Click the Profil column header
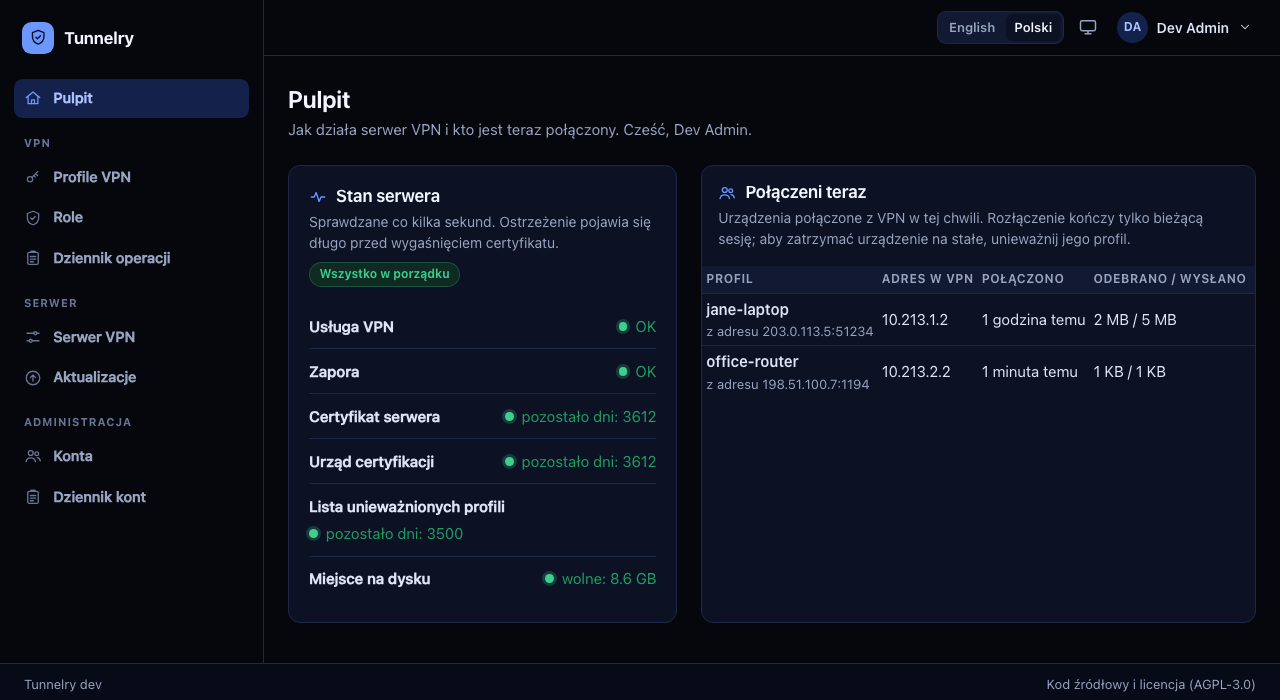The width and height of the screenshot is (1280, 700). tap(729, 279)
